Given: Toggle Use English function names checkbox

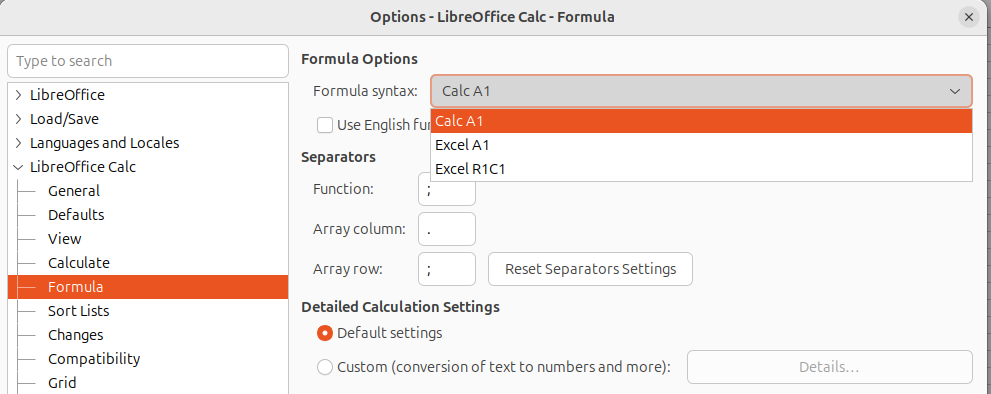Looking at the screenshot, I should pos(325,125).
